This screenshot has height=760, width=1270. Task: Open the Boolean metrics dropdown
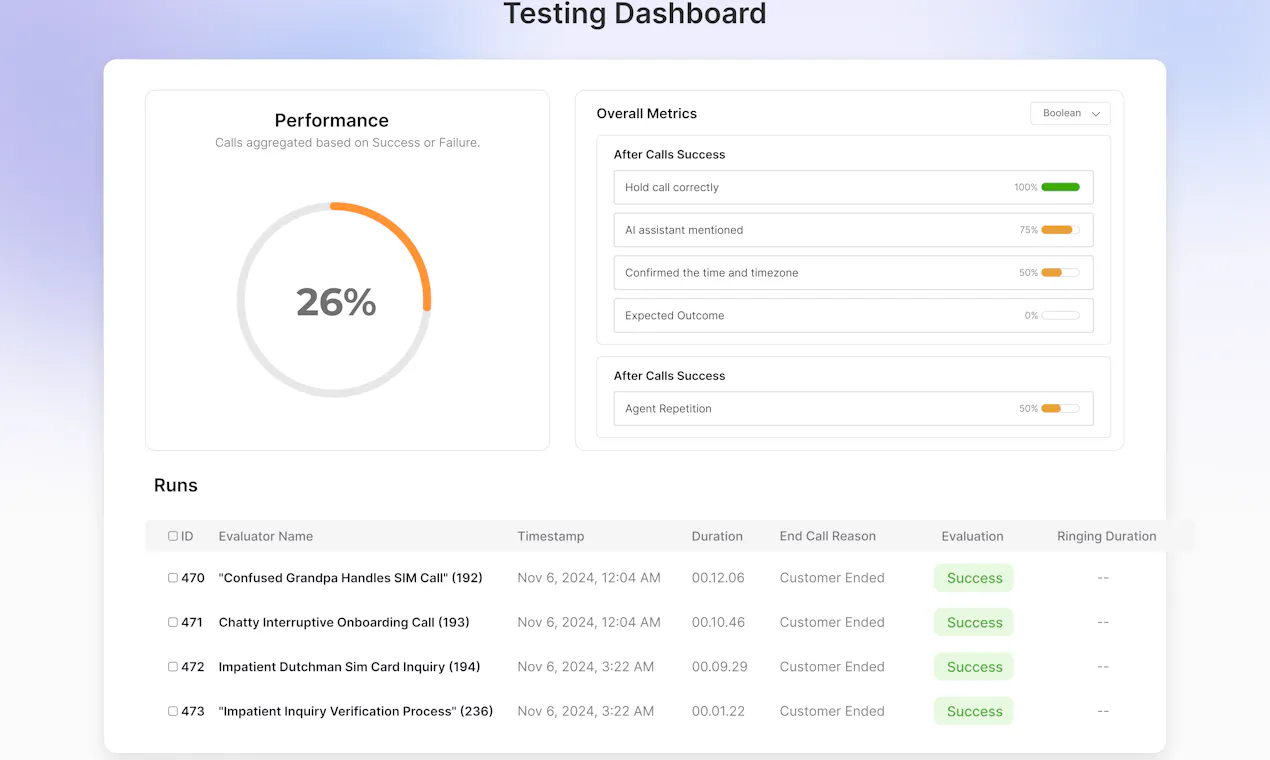(1070, 113)
